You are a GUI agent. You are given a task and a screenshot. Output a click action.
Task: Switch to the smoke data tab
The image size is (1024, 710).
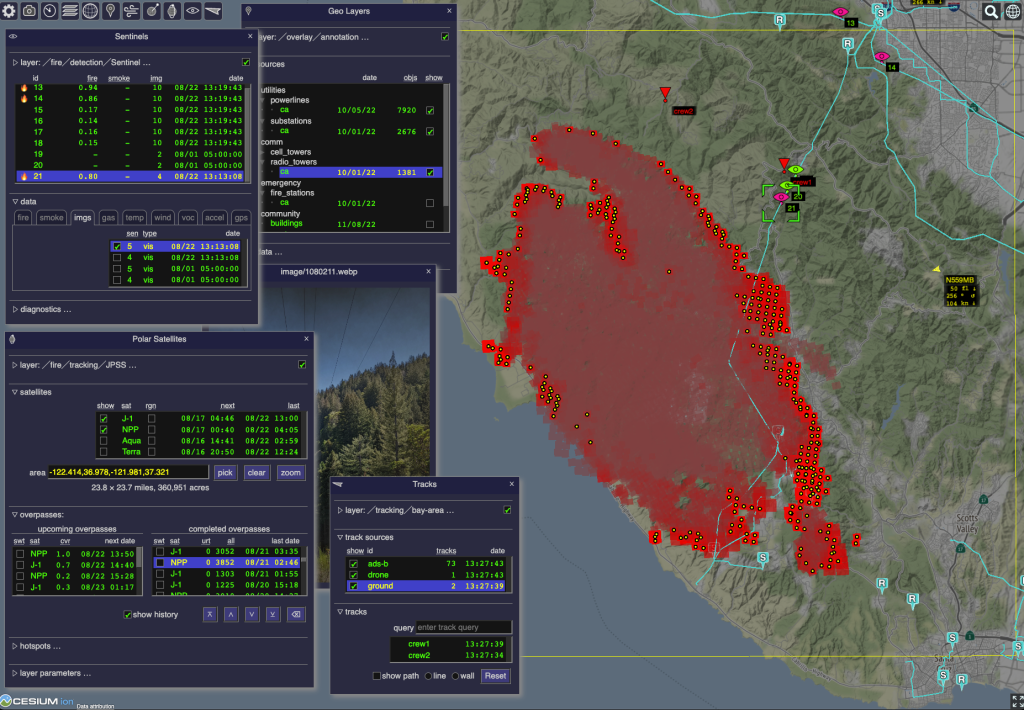click(x=51, y=218)
